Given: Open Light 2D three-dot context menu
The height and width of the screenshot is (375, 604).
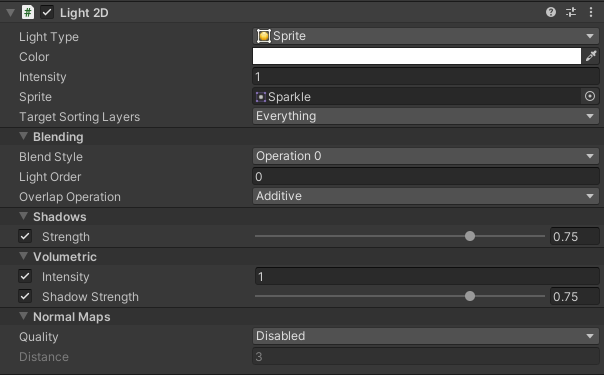Looking at the screenshot, I should tap(591, 12).
